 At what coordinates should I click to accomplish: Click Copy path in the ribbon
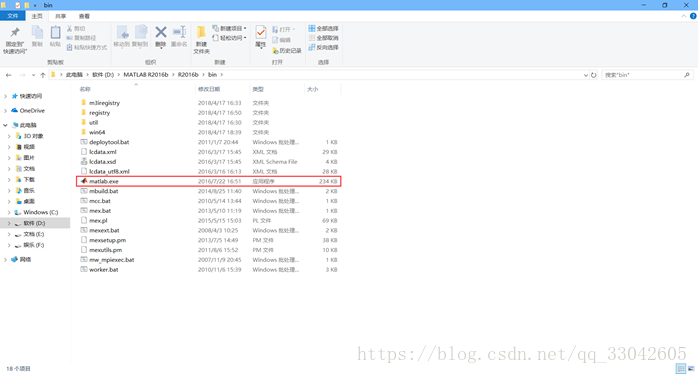coord(81,38)
